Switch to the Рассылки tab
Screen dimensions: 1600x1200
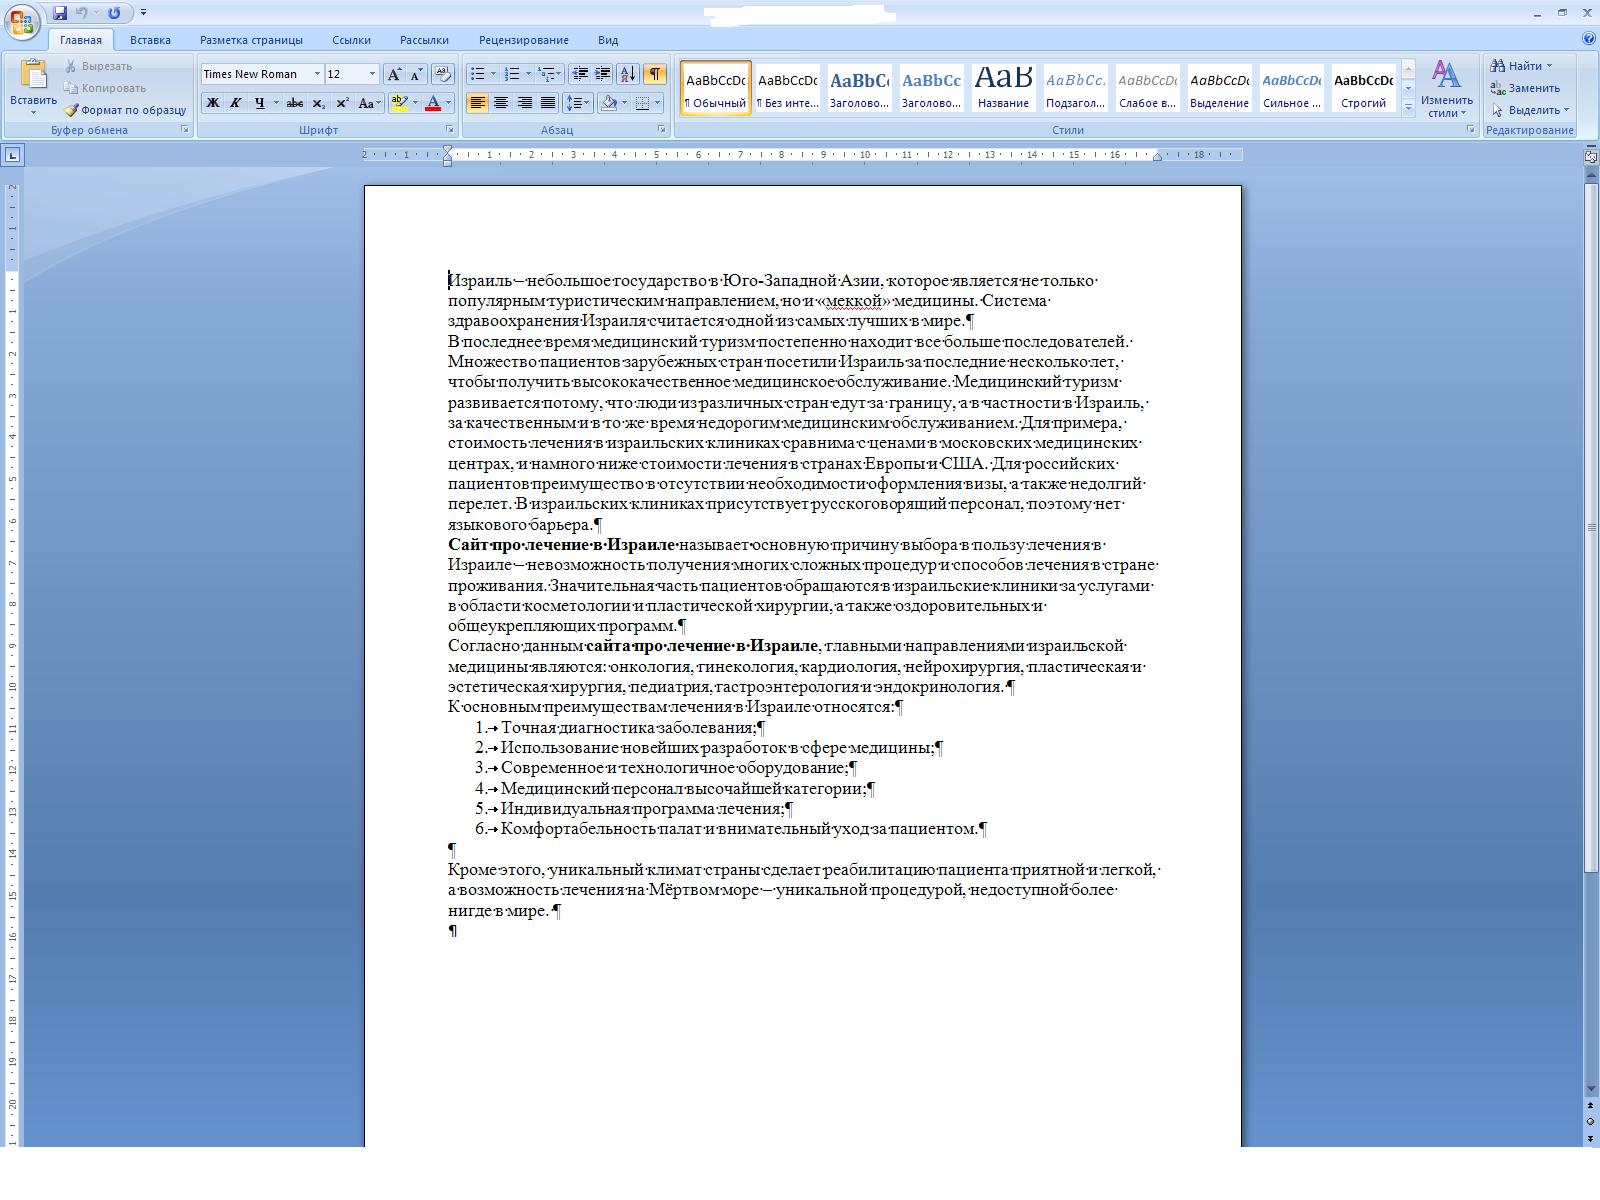click(x=424, y=40)
